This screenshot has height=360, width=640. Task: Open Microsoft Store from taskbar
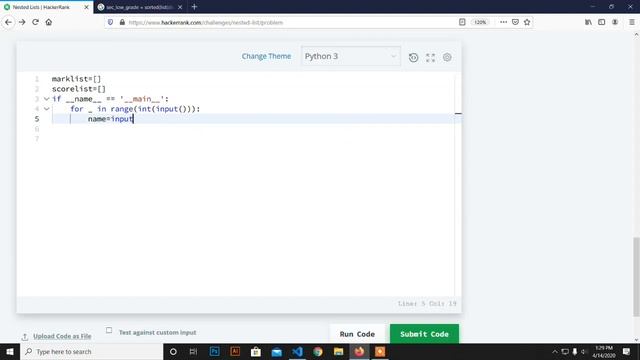256,351
